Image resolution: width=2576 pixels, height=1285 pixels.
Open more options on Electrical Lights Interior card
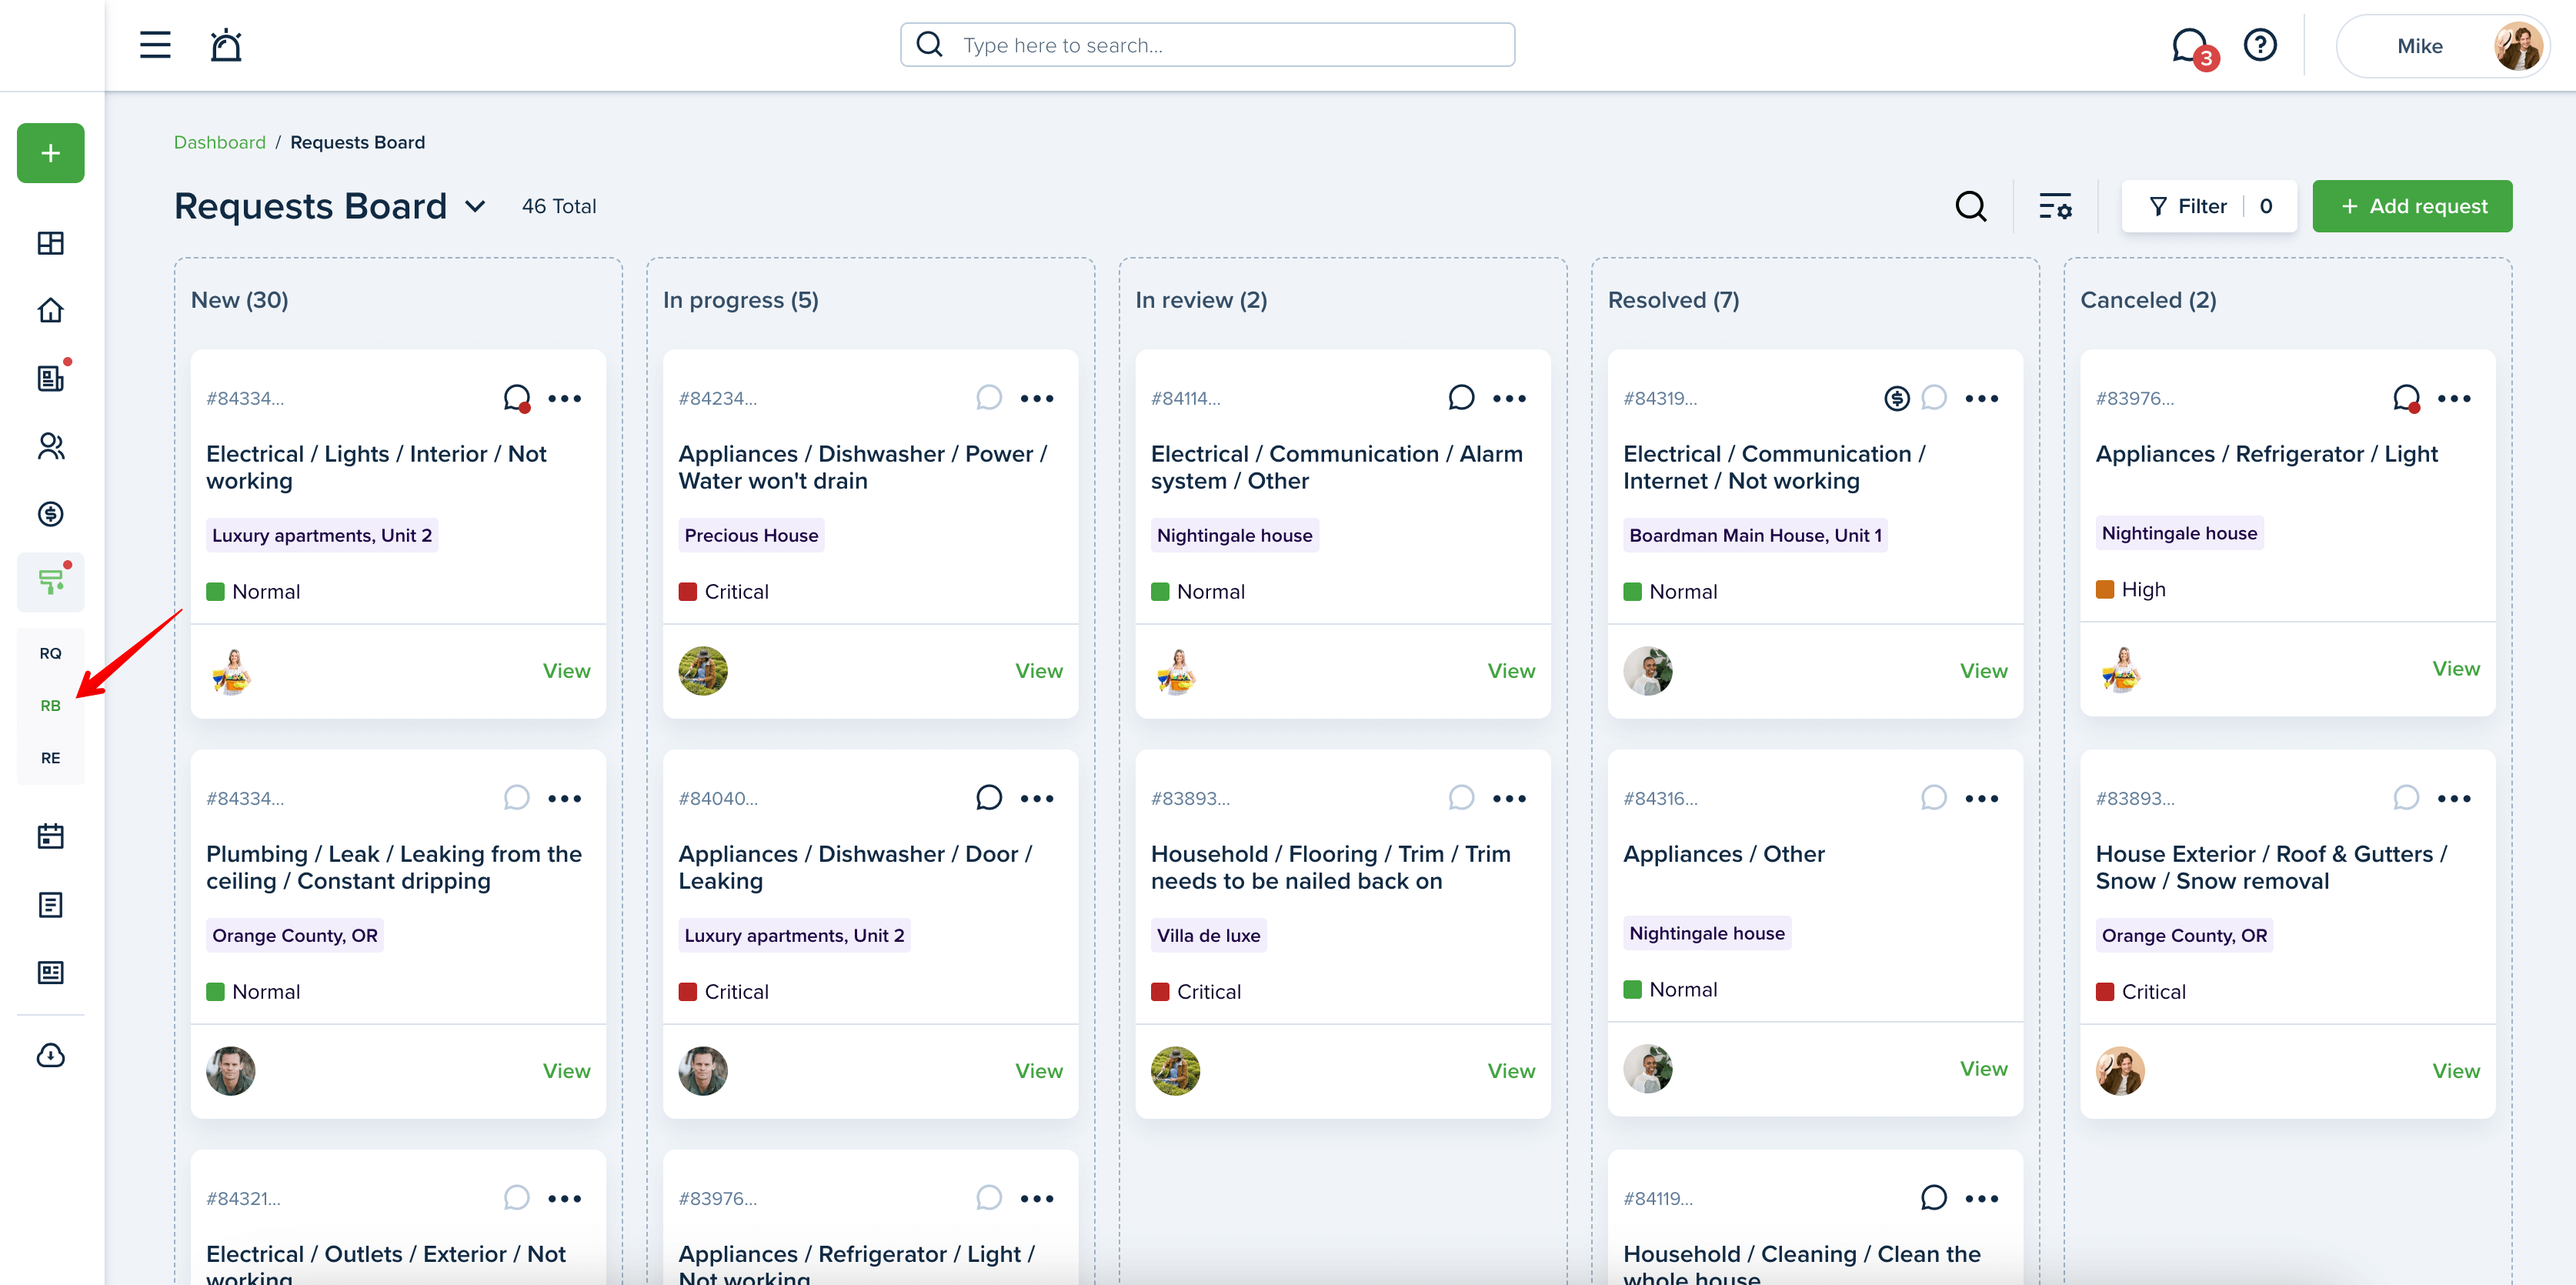click(x=565, y=398)
